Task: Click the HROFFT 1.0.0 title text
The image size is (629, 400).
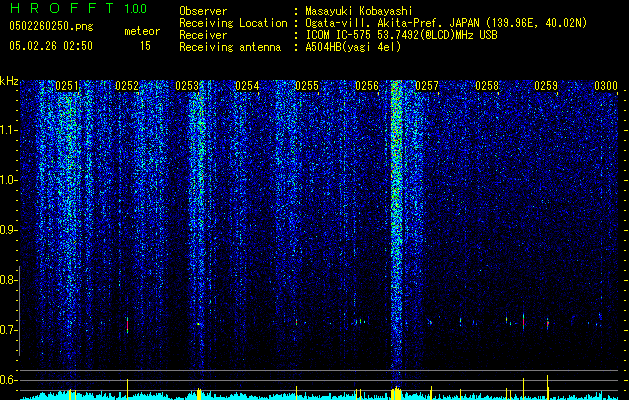Action: (x=78, y=8)
